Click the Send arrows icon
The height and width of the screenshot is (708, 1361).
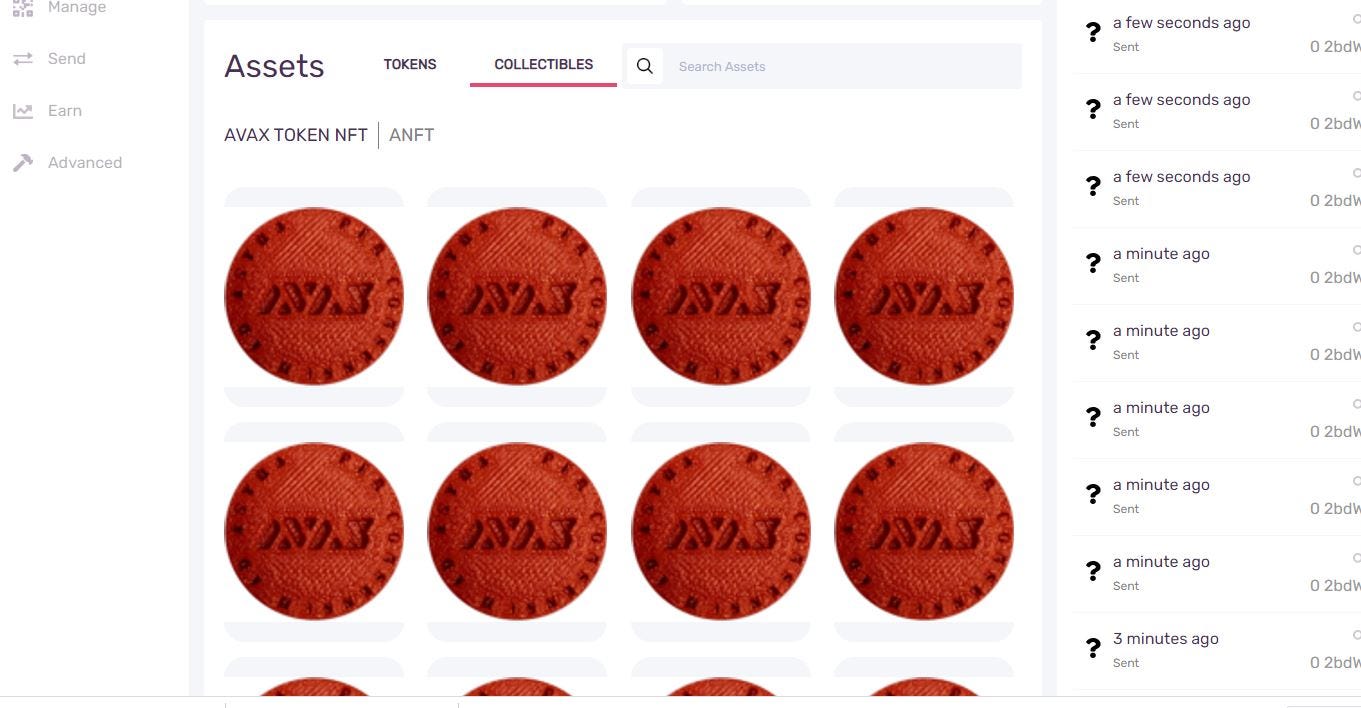click(x=22, y=59)
